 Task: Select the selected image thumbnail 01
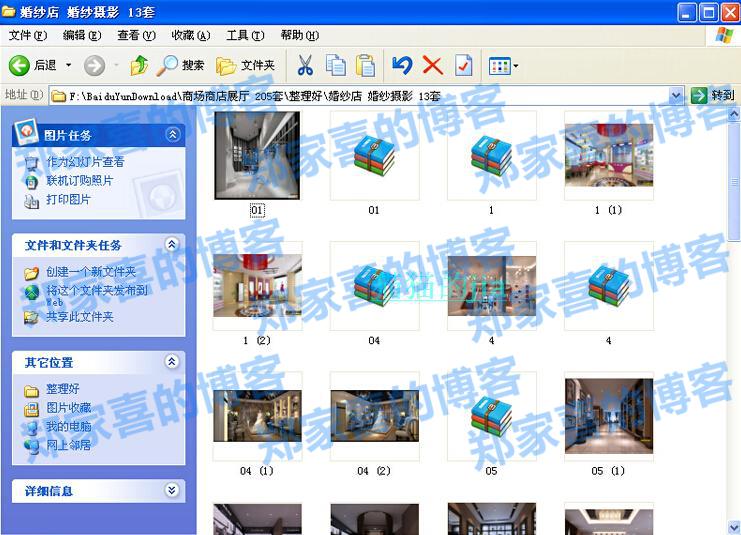pyautogui.click(x=257, y=155)
